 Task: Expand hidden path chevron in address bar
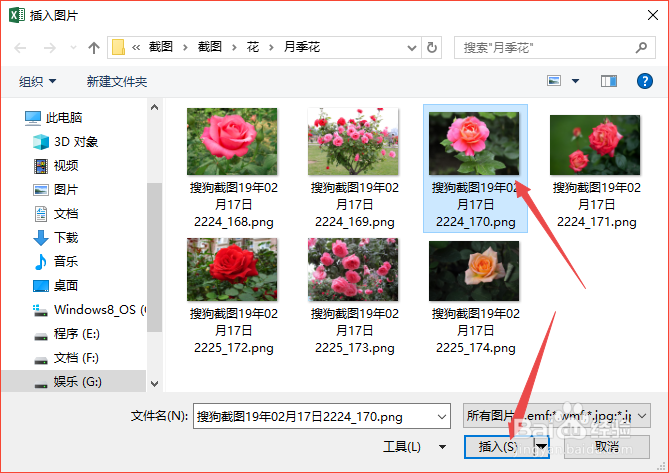click(x=136, y=47)
